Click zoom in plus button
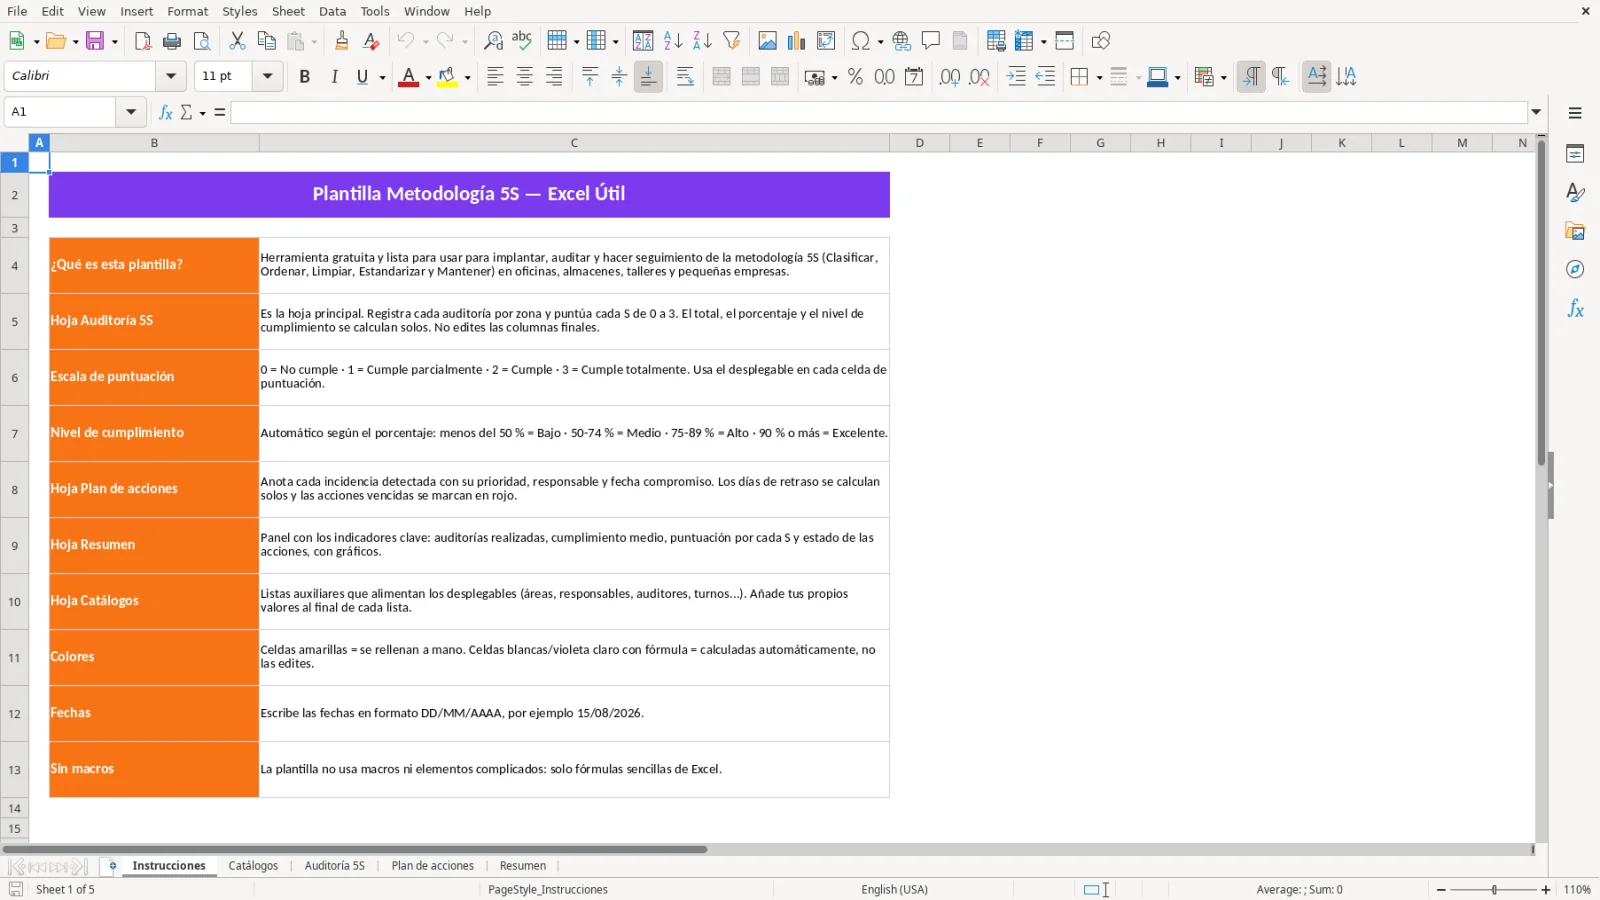 [x=1546, y=890]
